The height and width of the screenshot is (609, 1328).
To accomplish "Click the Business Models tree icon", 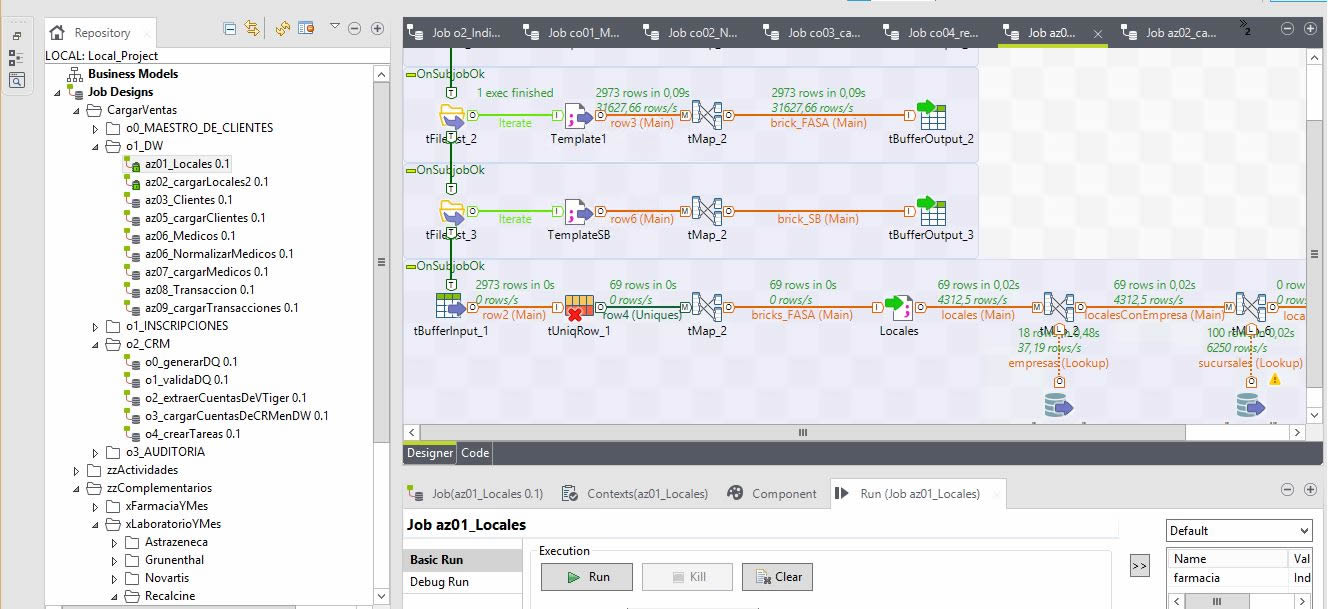I will [x=75, y=74].
